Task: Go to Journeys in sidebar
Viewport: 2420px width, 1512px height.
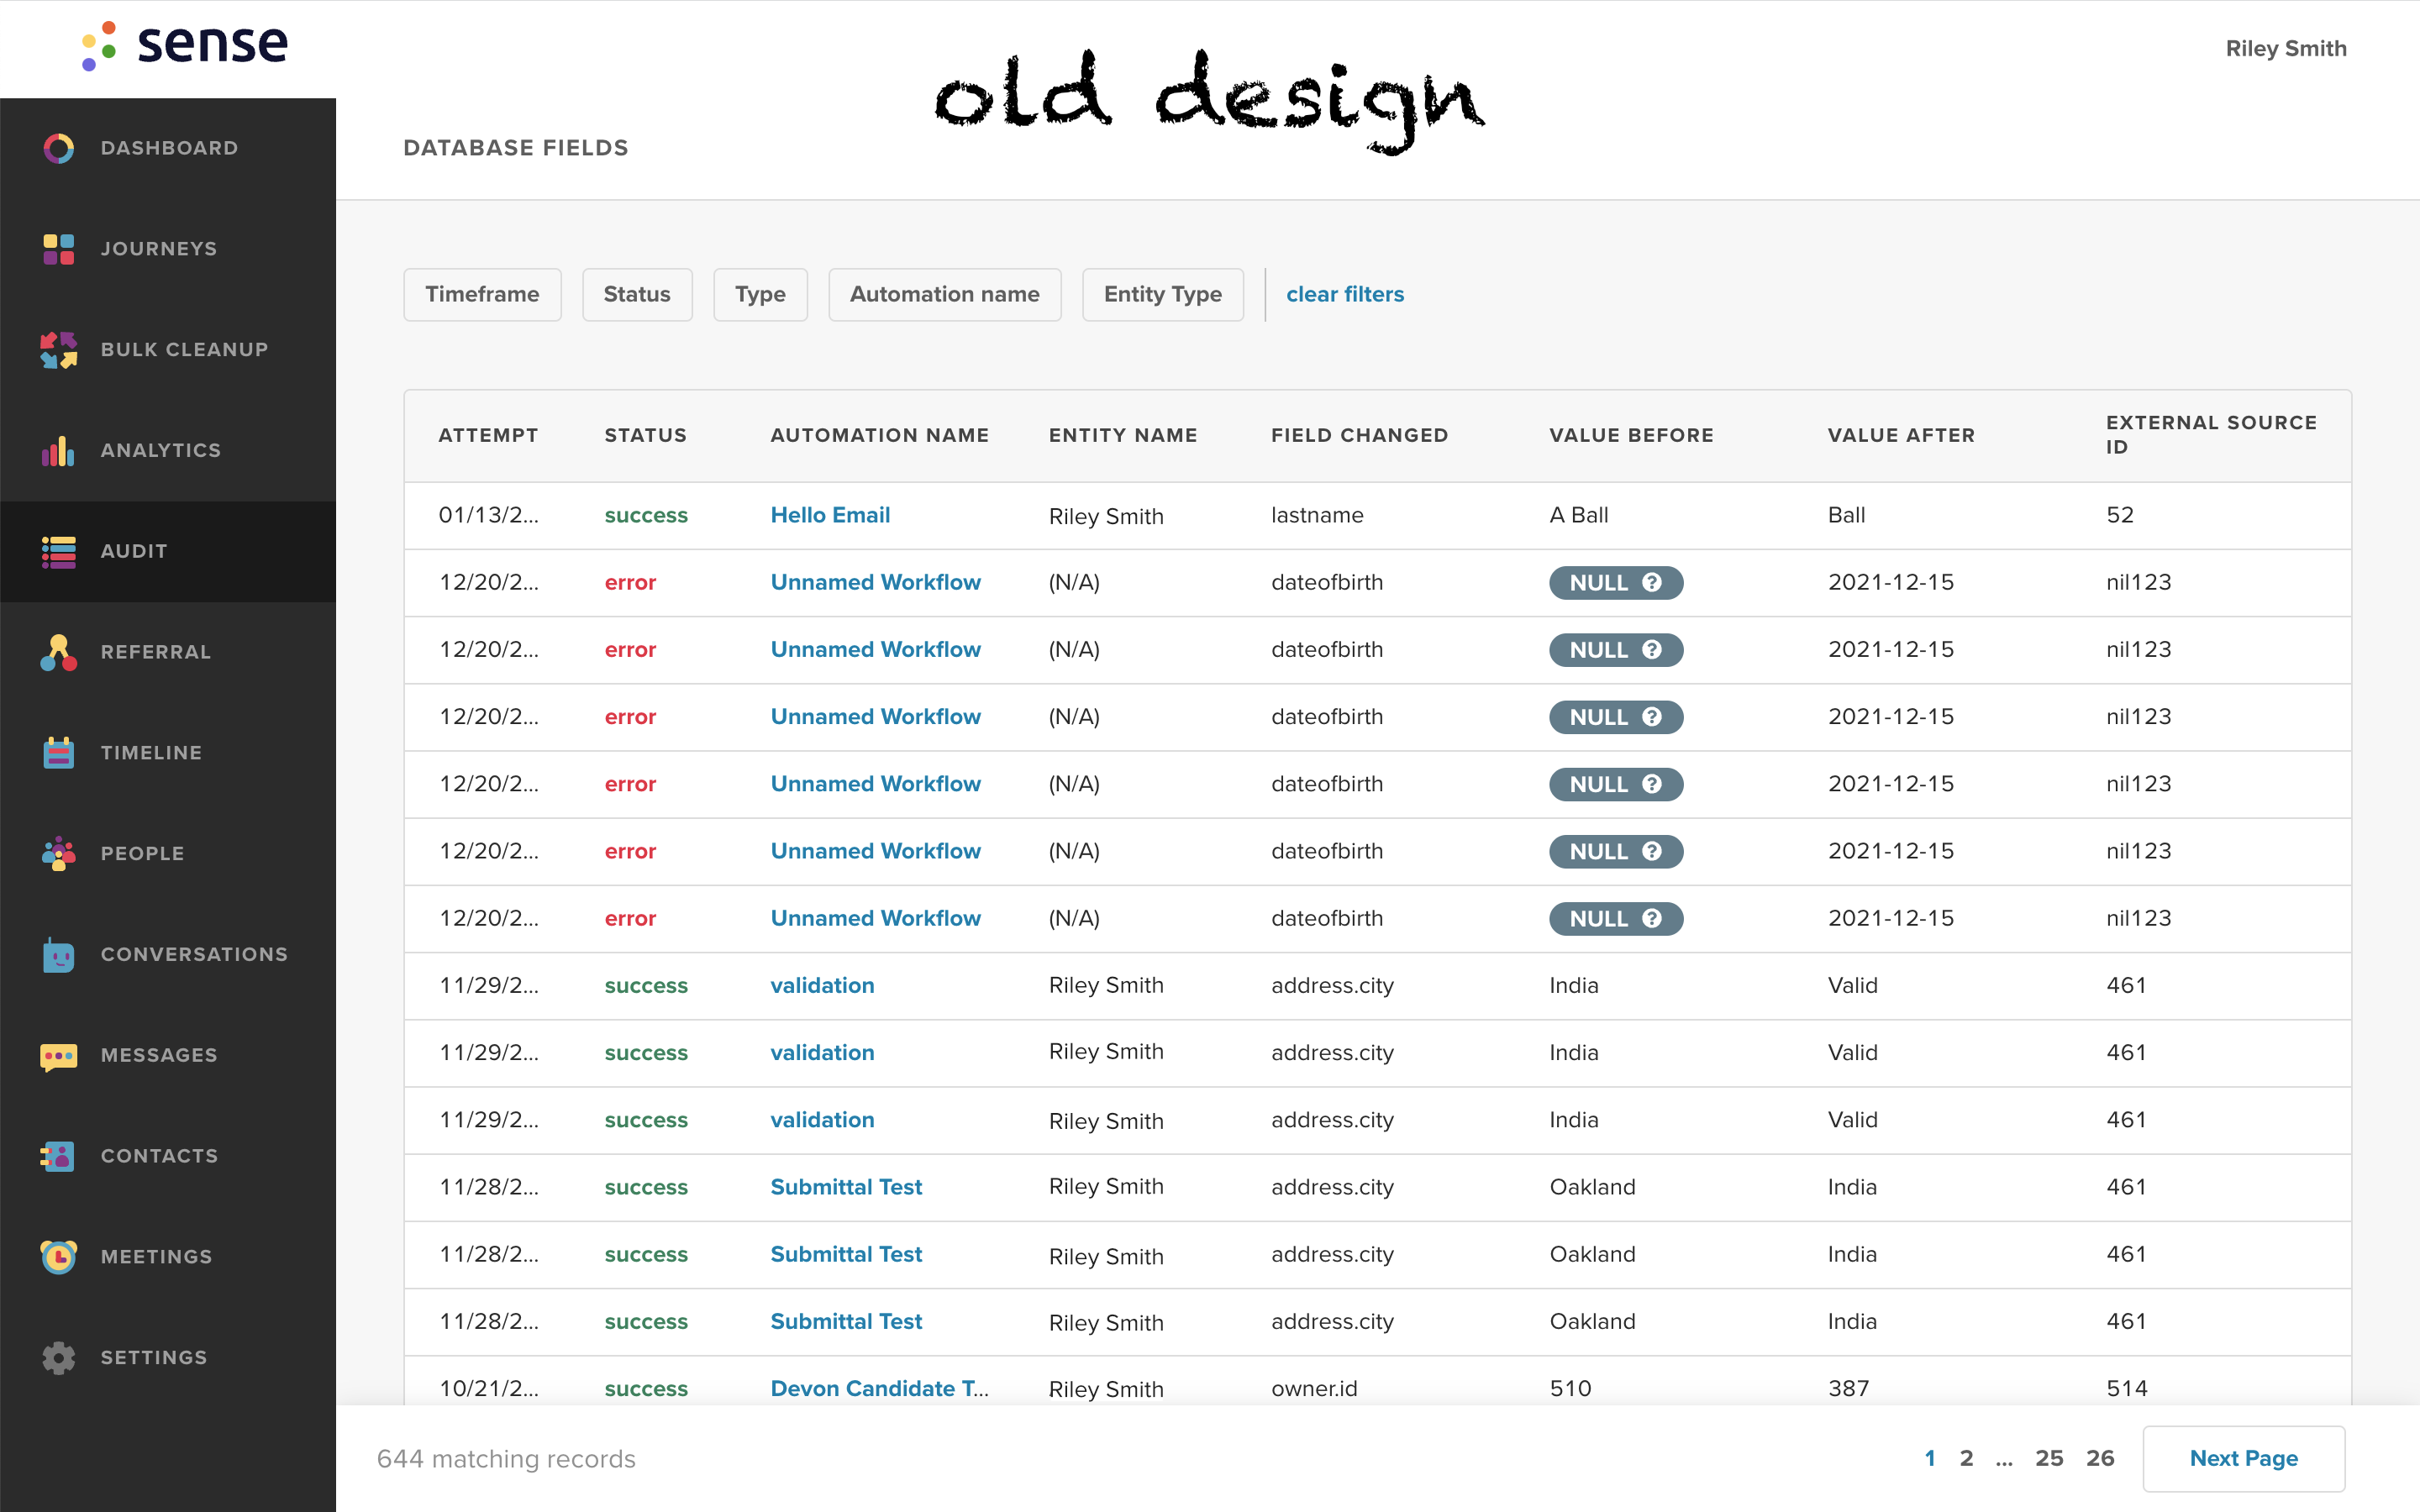Action: tap(168, 249)
